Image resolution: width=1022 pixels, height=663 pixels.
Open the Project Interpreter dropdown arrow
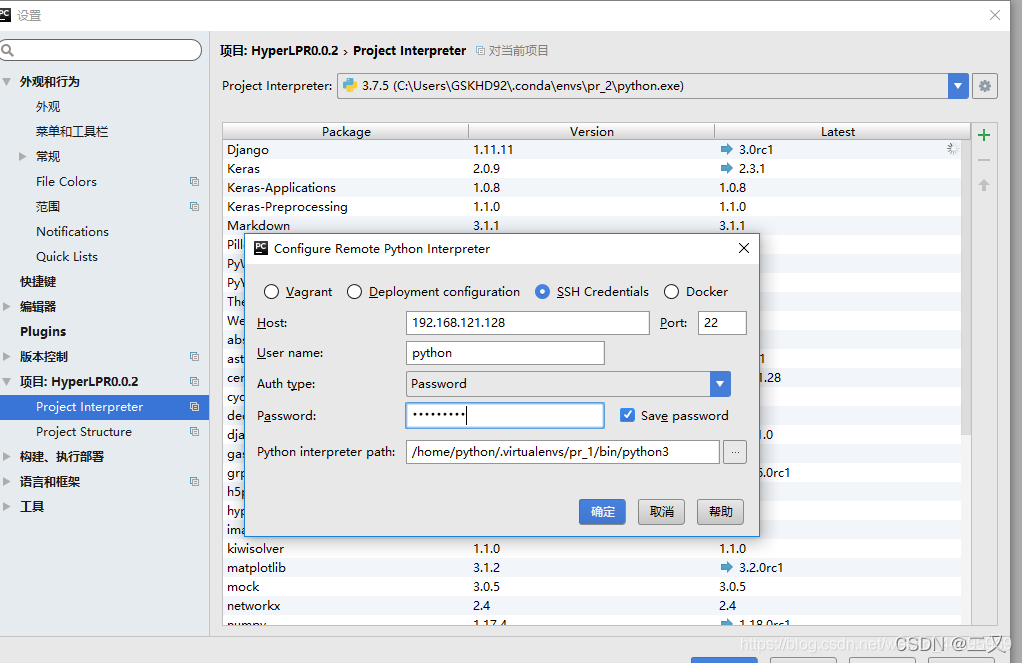pos(957,86)
